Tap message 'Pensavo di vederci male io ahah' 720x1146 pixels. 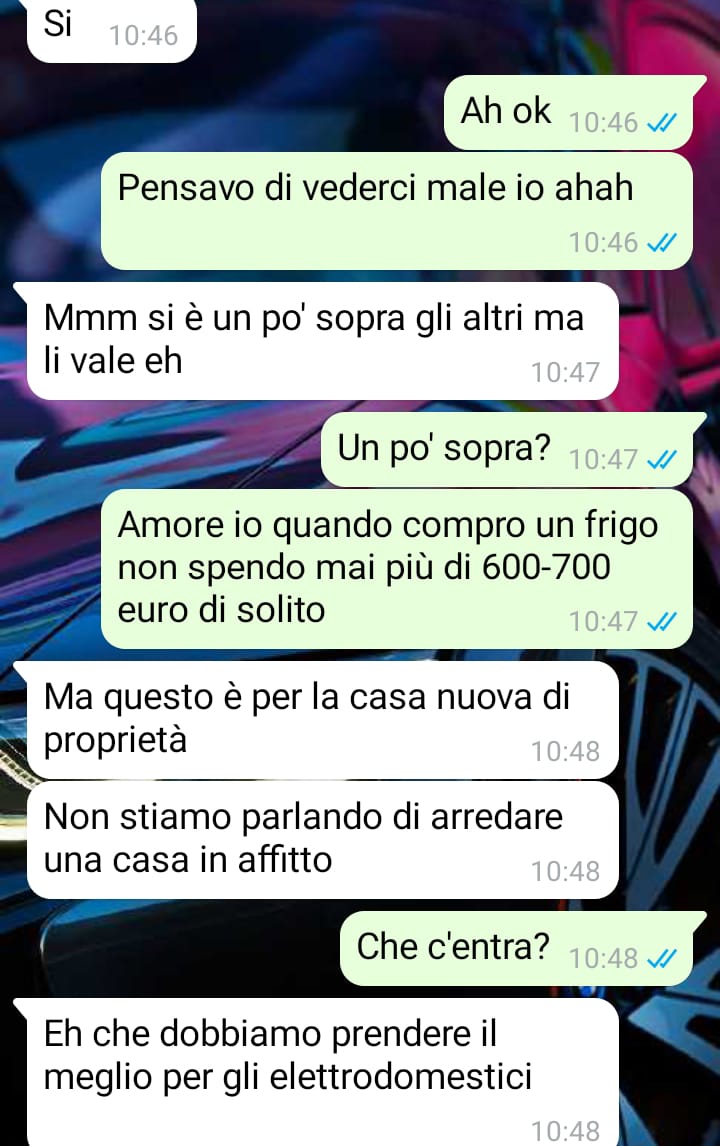pos(396,210)
